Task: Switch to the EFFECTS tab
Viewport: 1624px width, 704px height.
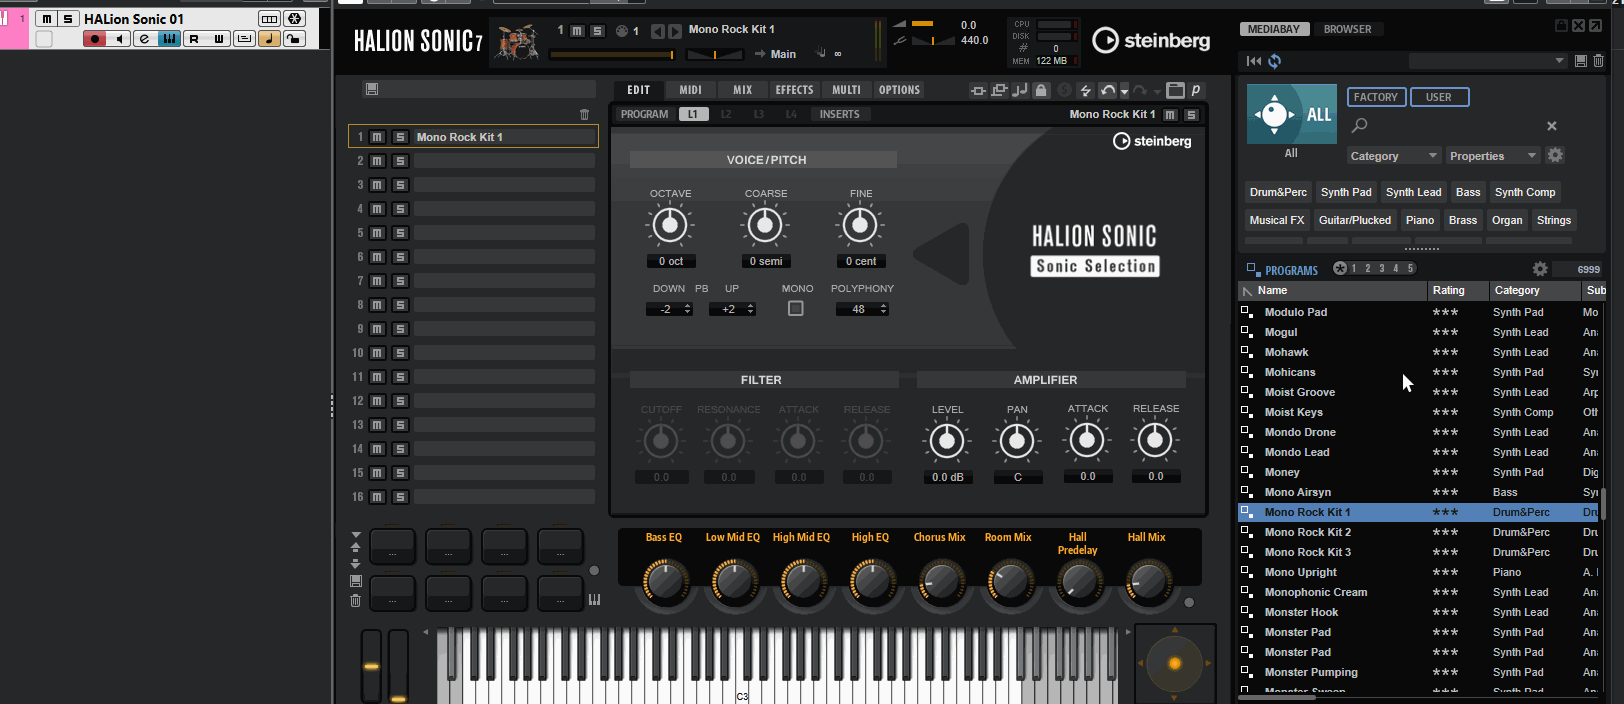Action: pos(795,90)
